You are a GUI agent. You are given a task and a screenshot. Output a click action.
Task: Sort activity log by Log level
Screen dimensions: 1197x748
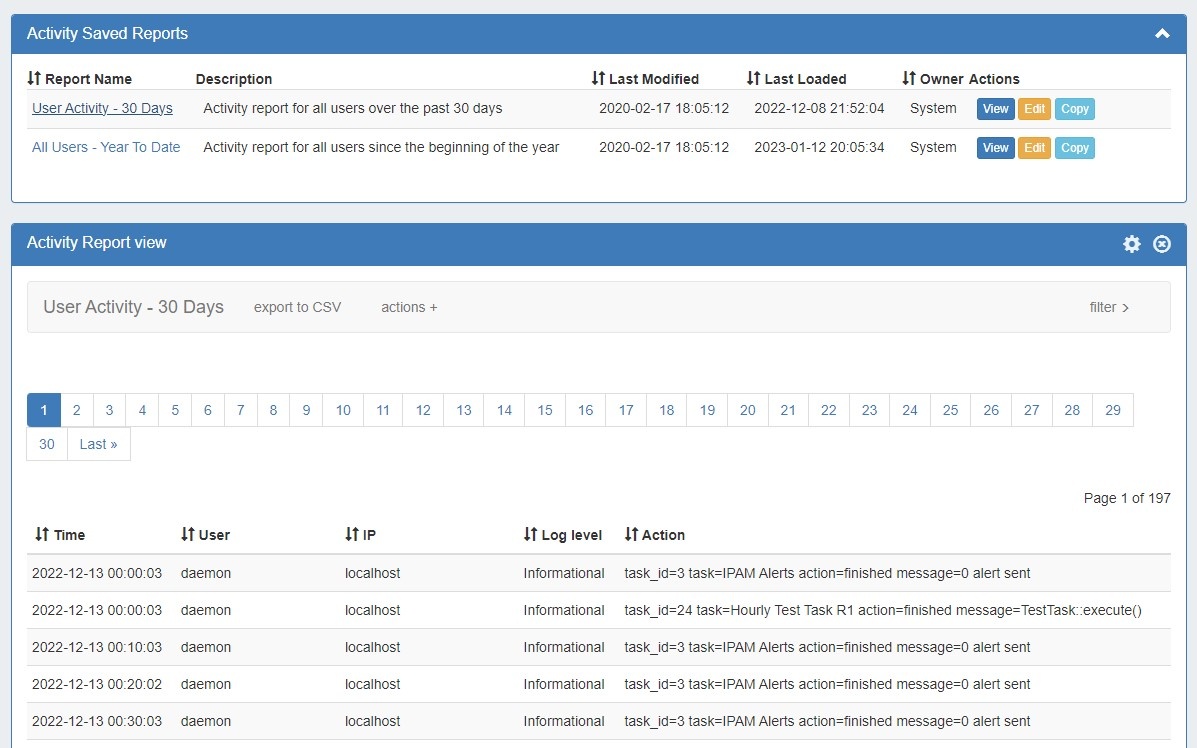click(563, 535)
